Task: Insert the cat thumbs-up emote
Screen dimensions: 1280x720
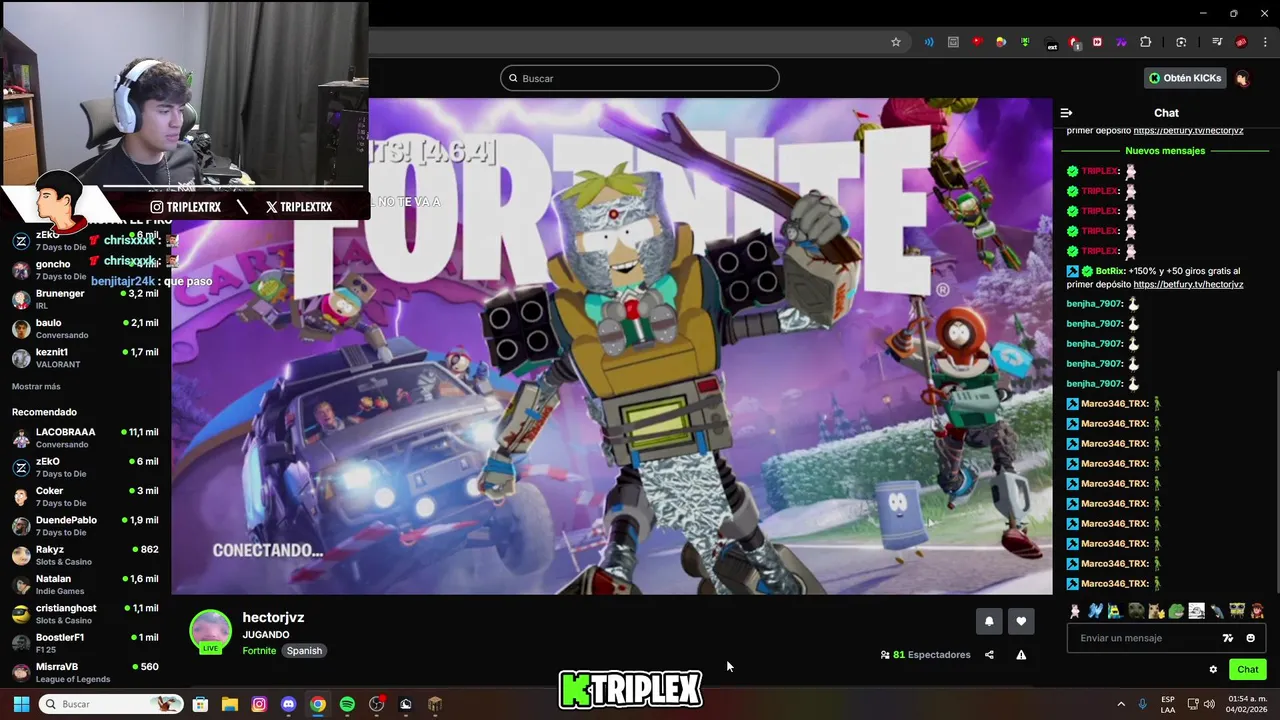Action: coord(1155,612)
